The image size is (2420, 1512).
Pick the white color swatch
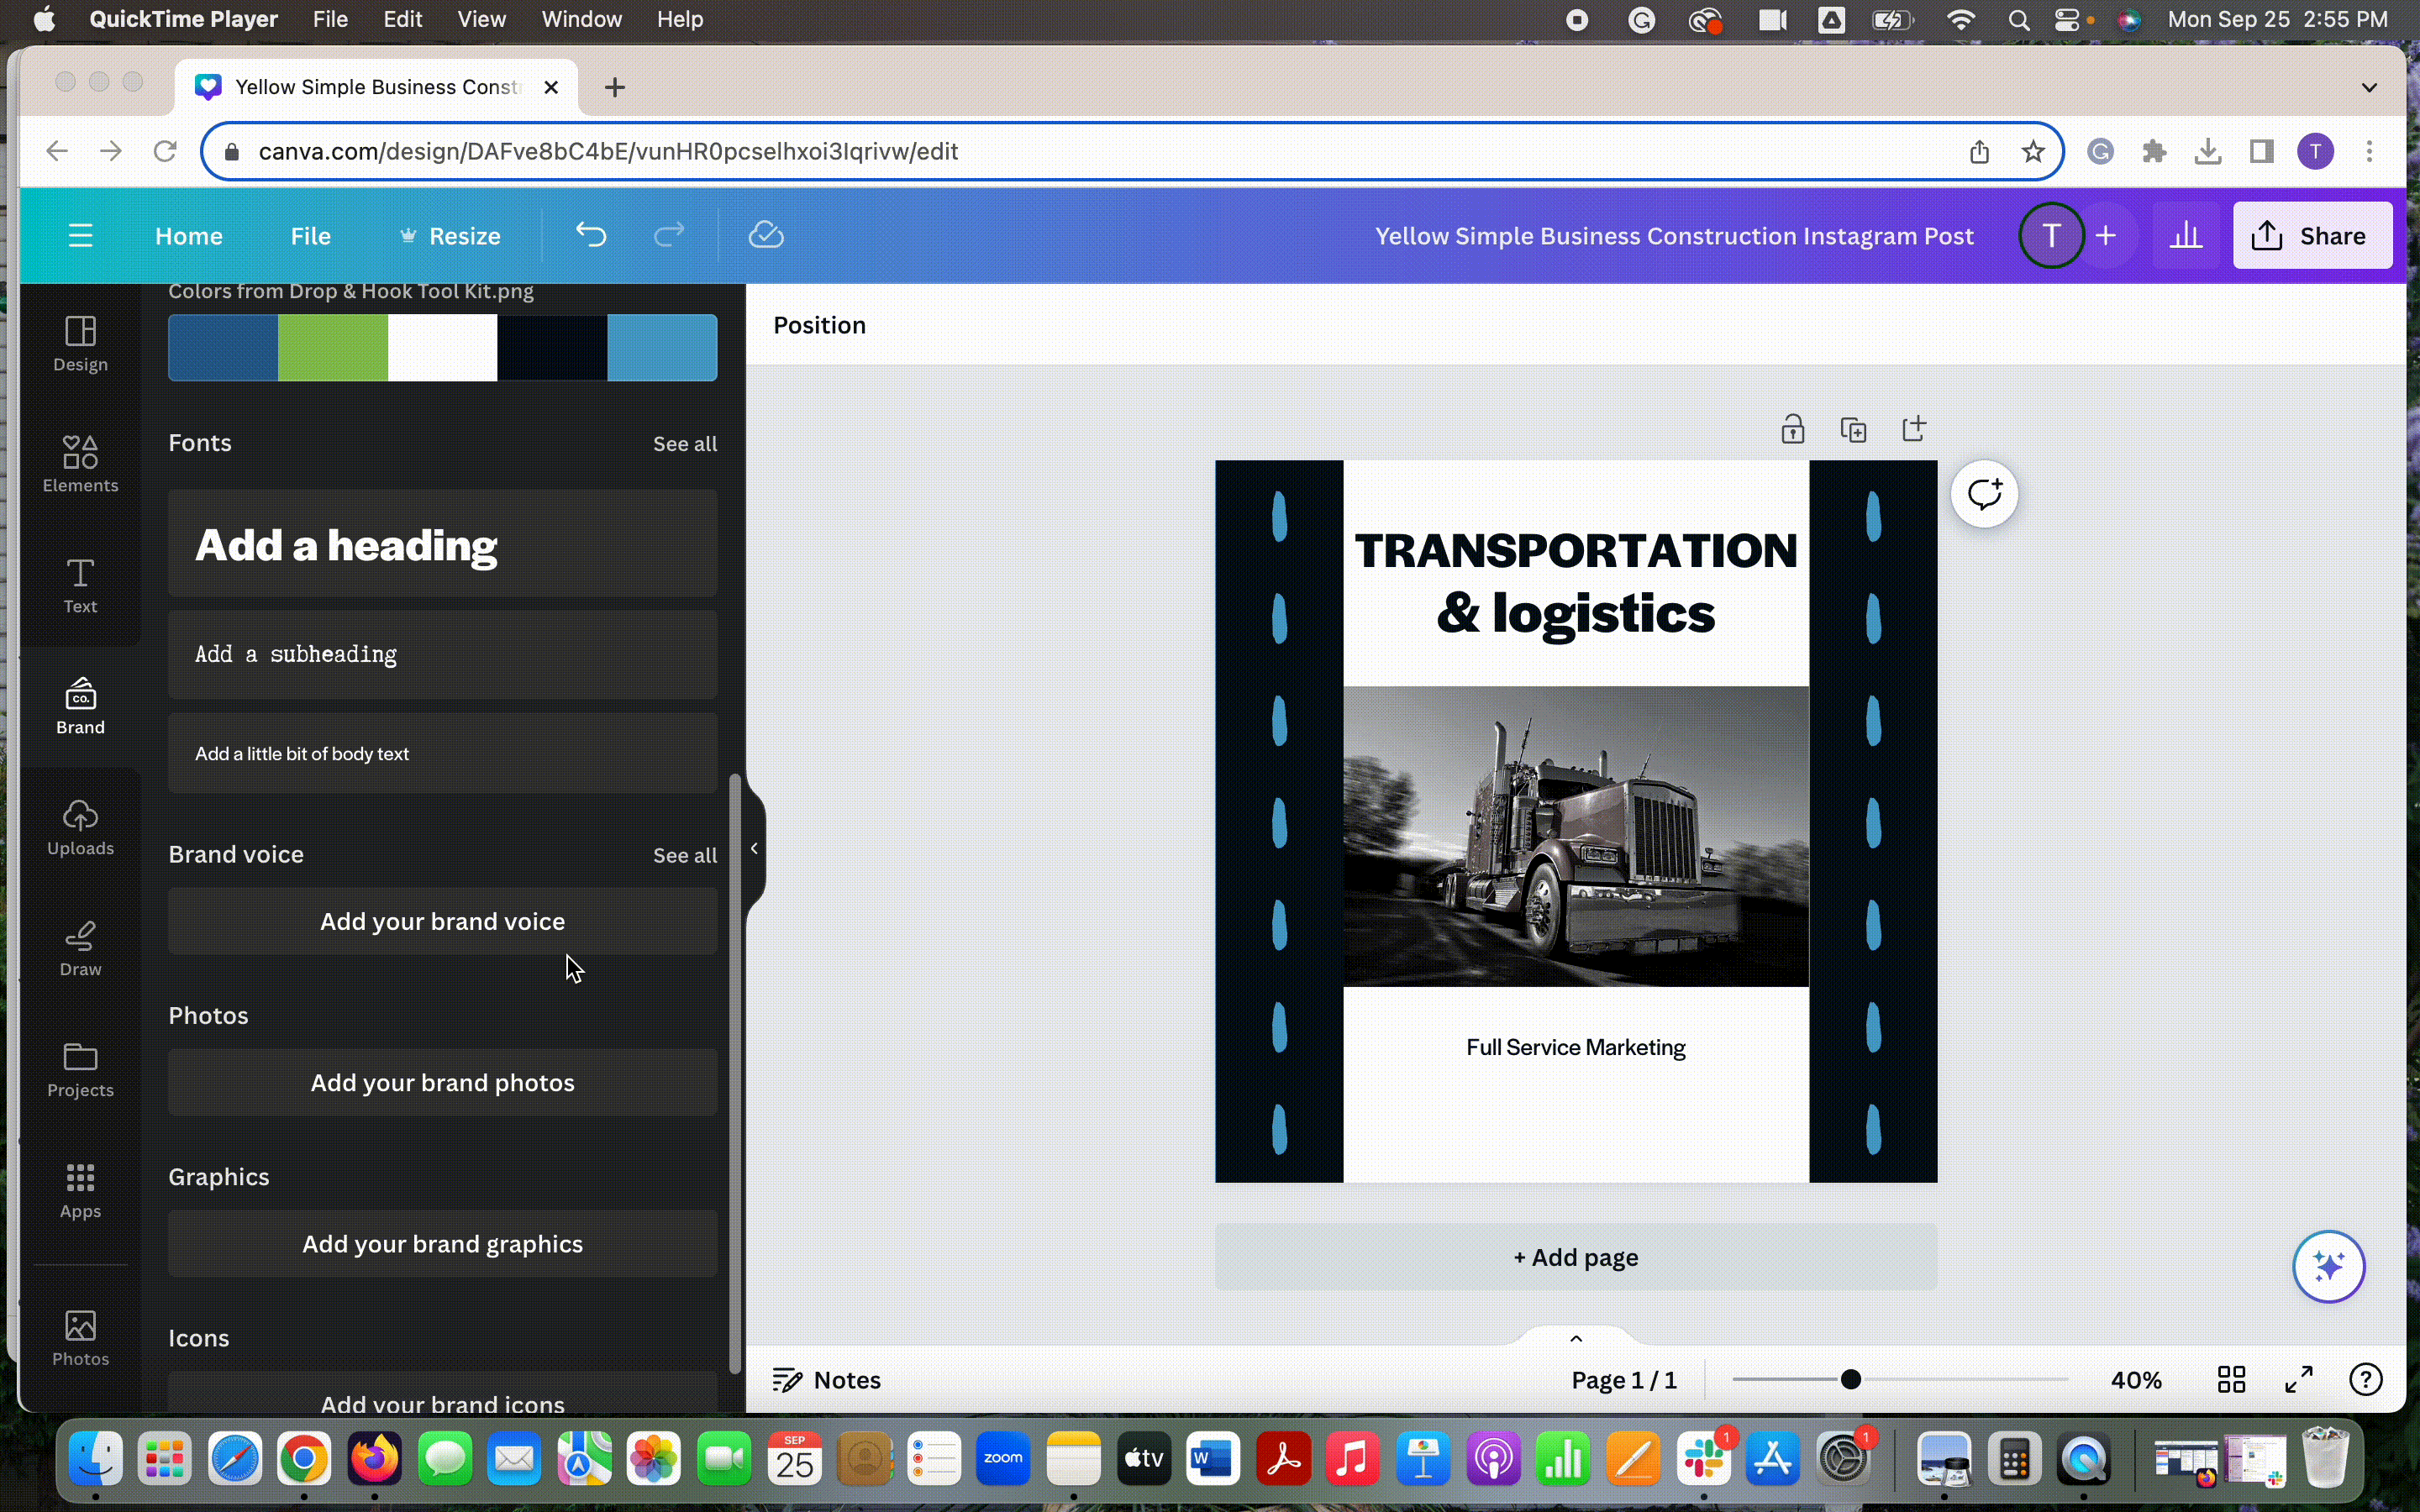pos(442,347)
